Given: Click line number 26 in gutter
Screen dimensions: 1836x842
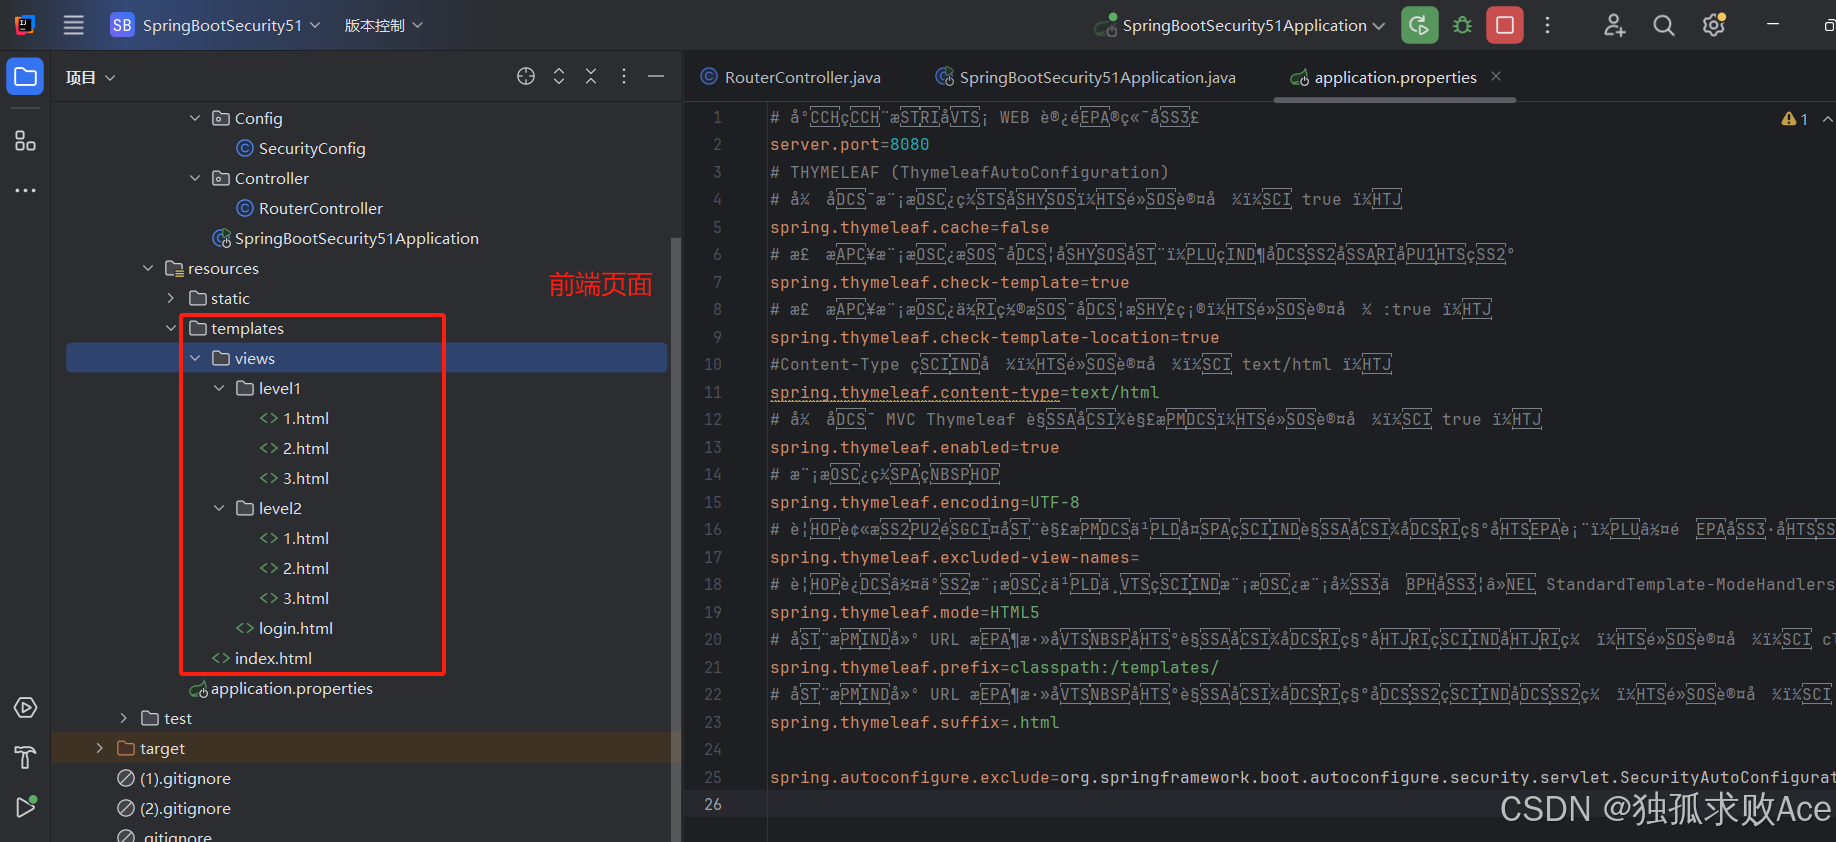Looking at the screenshot, I should tap(713, 804).
